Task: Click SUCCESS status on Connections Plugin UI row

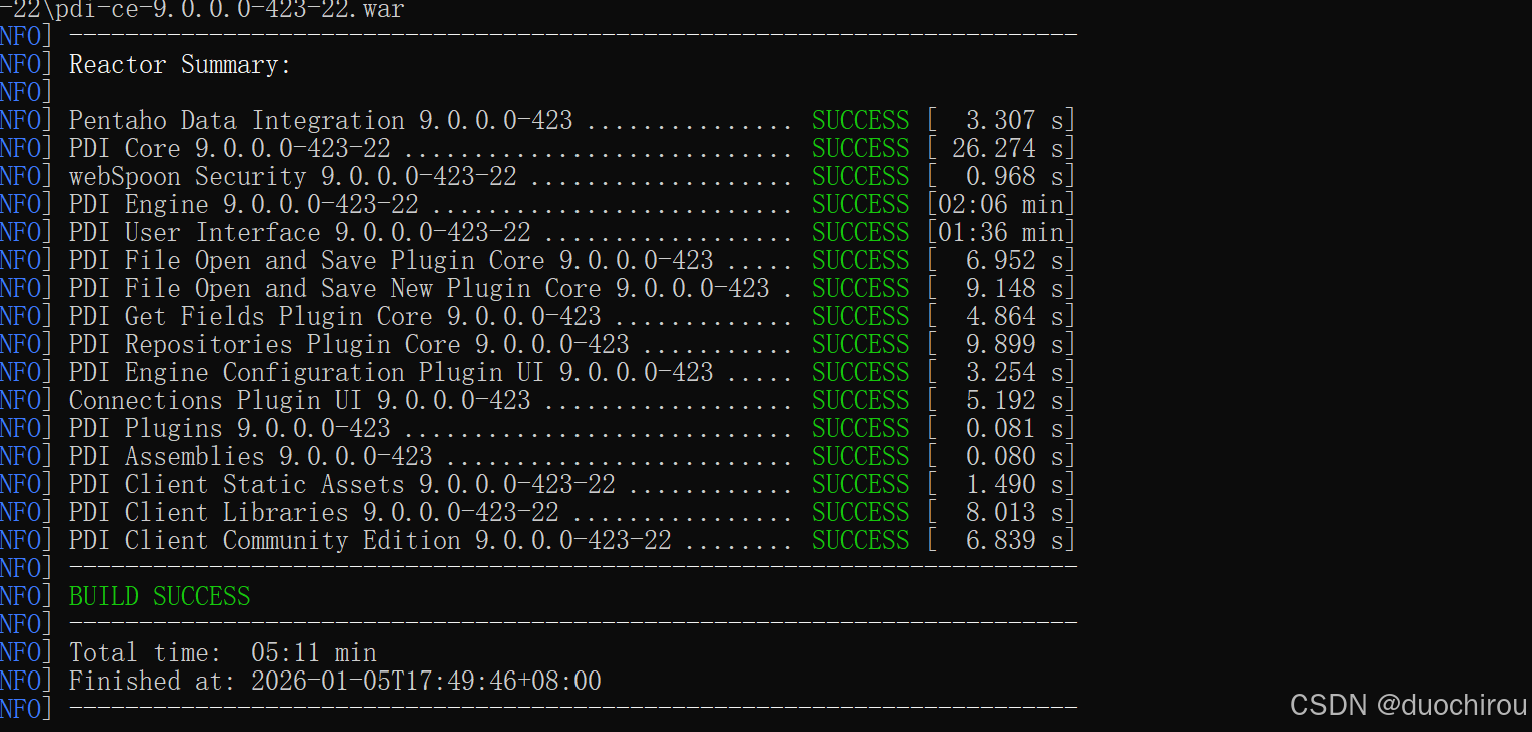Action: pyautogui.click(x=860, y=401)
